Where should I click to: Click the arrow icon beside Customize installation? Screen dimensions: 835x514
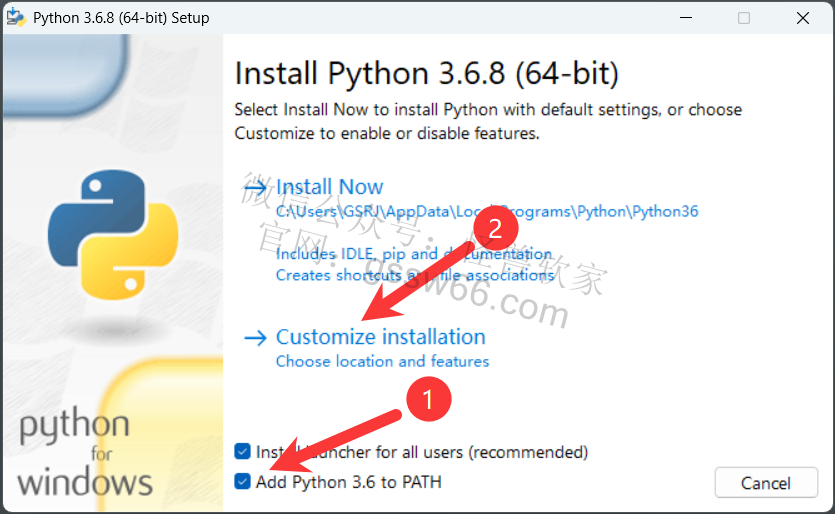click(255, 338)
